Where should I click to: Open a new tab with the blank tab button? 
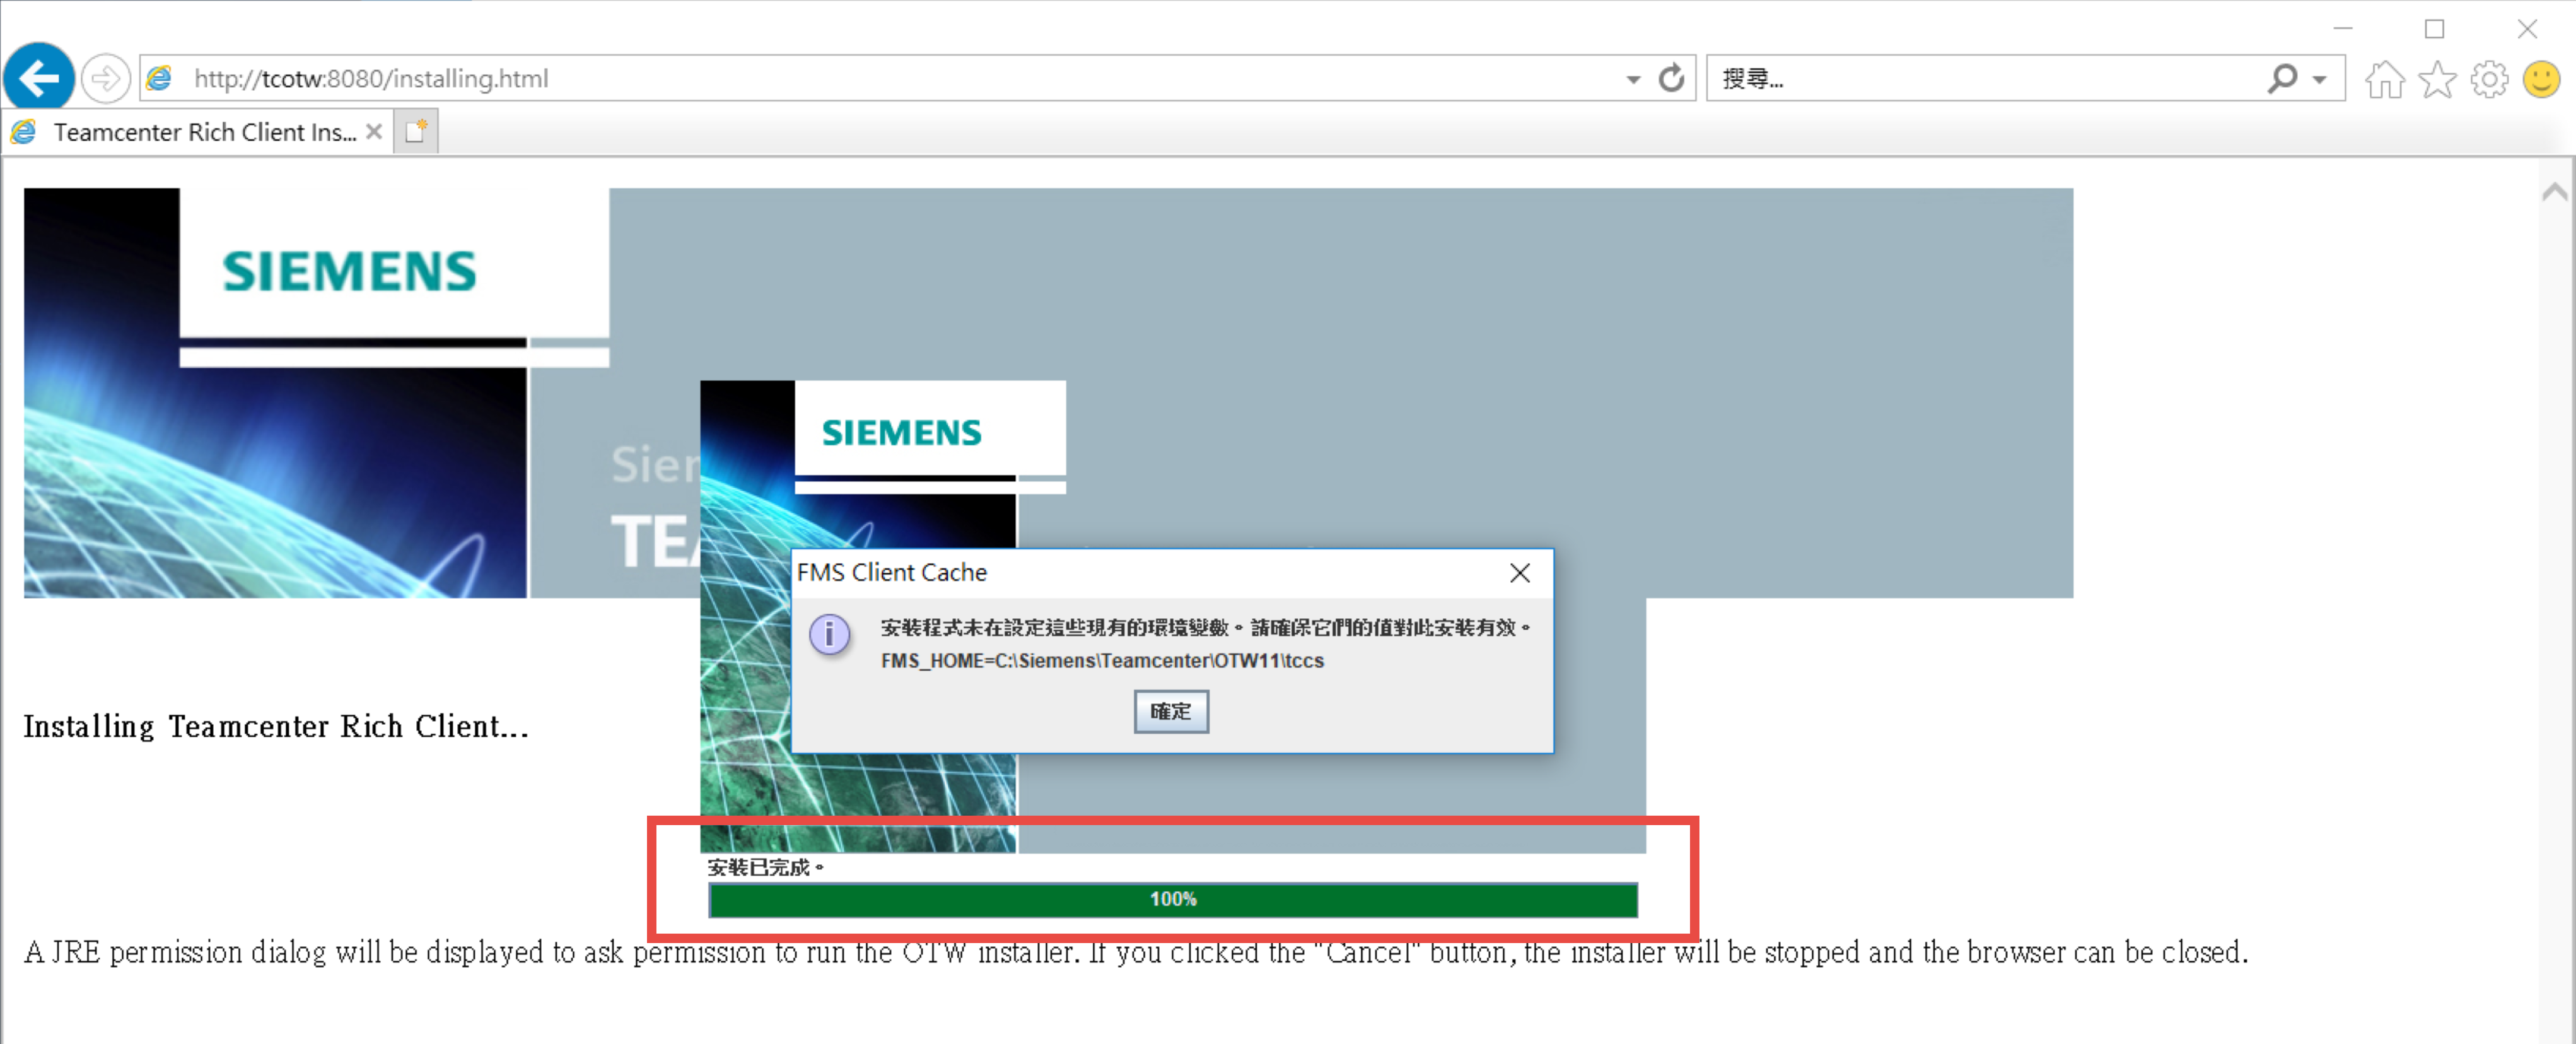(x=416, y=132)
